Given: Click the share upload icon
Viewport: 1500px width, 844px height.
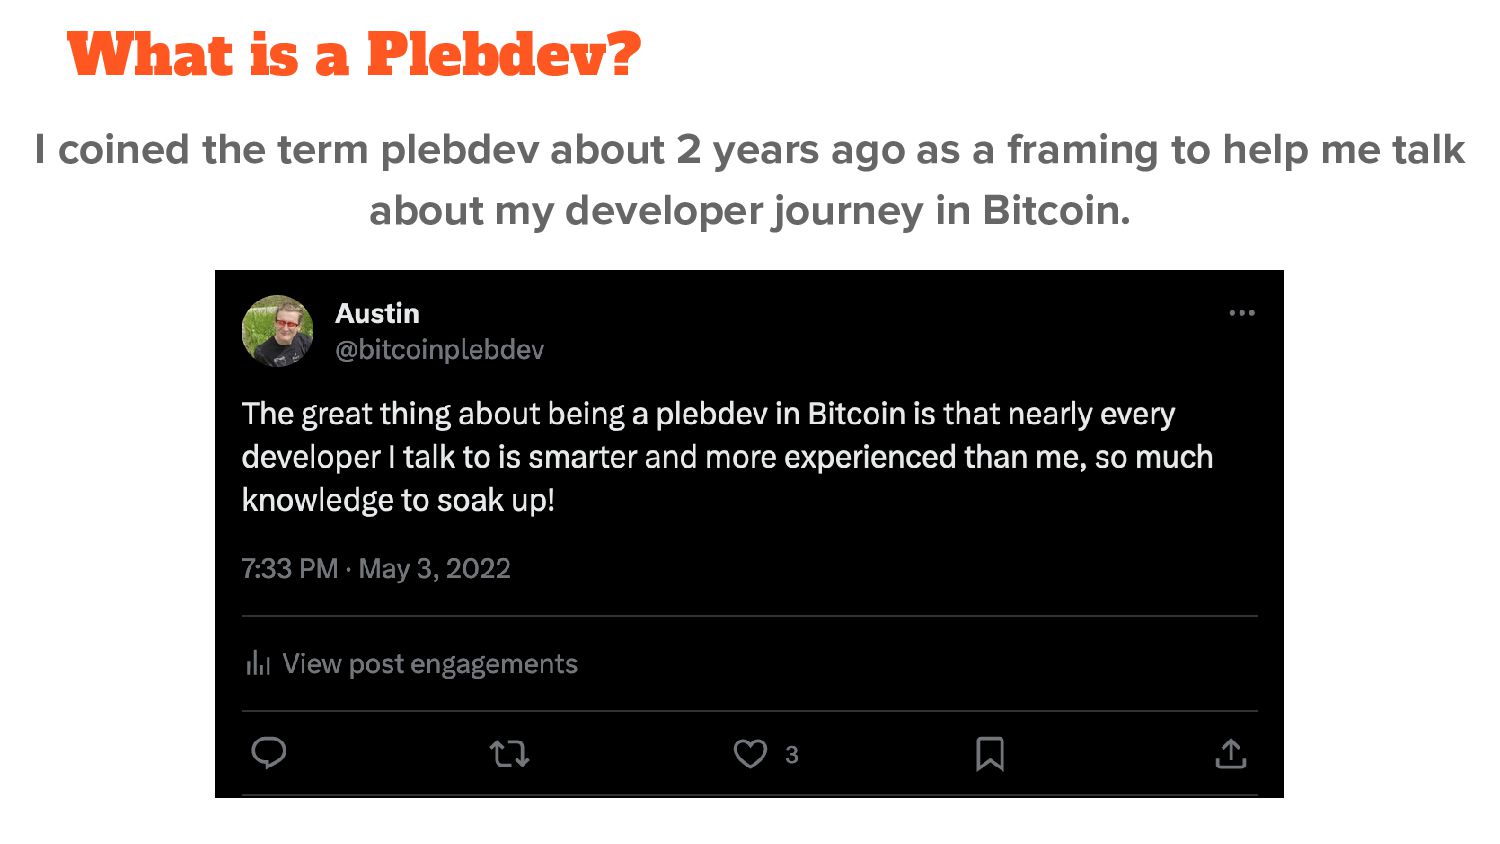Looking at the screenshot, I should [x=1231, y=753].
